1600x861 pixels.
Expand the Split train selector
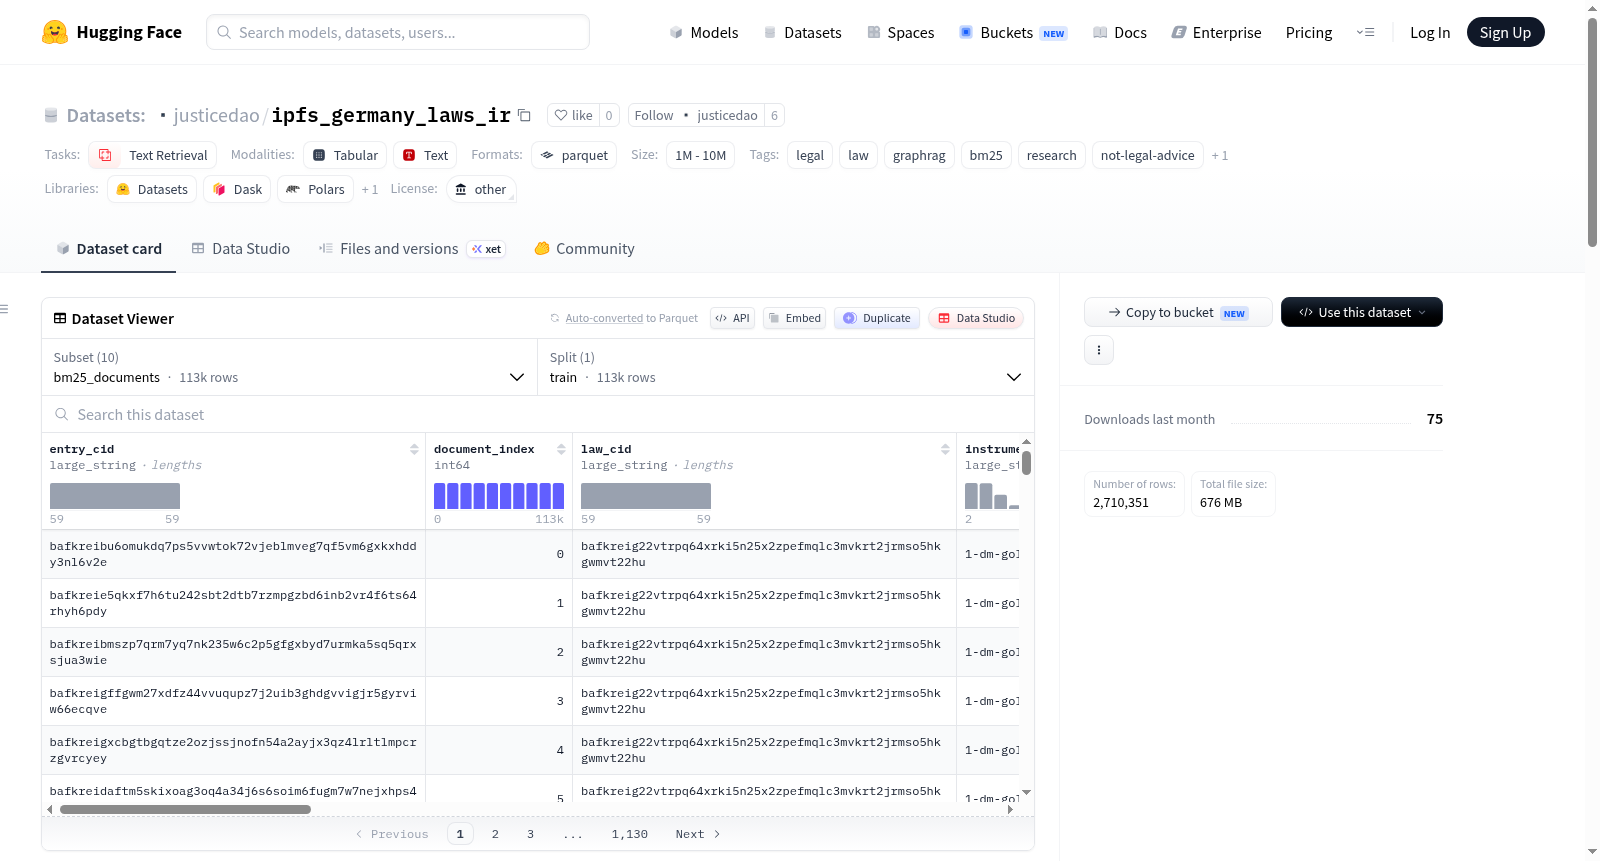coord(786,367)
